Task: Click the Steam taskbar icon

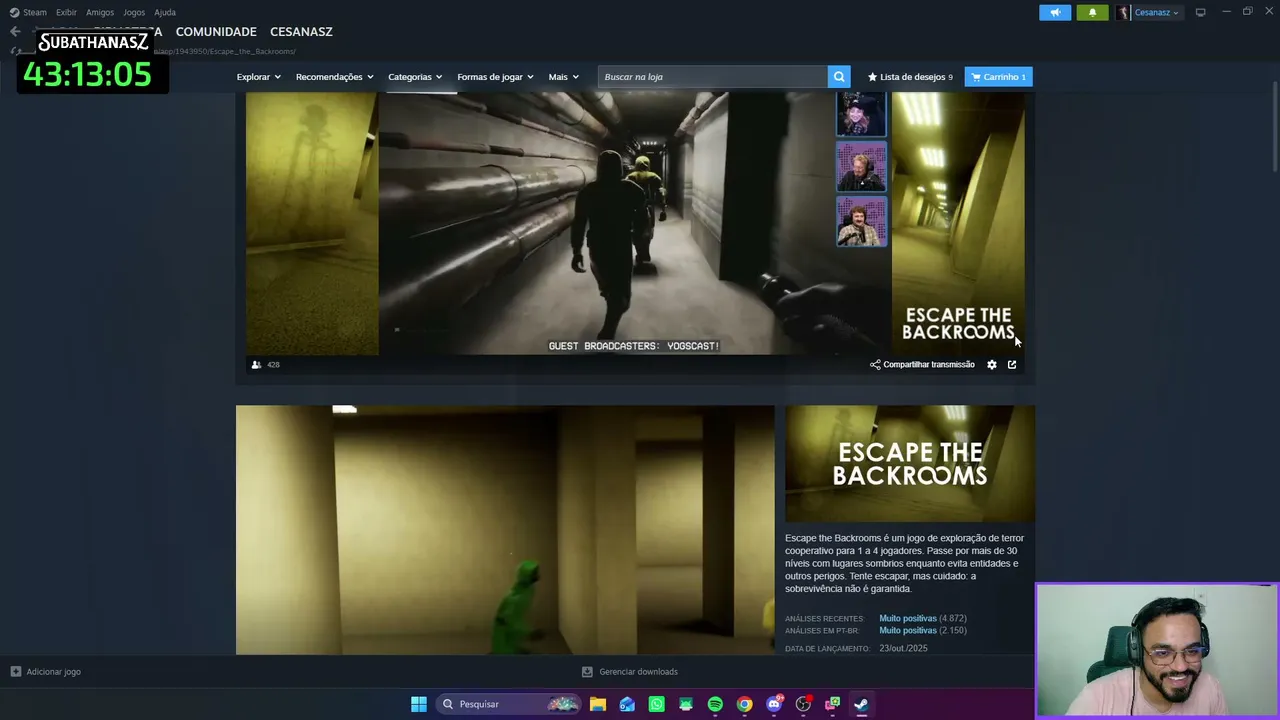Action: pyautogui.click(x=861, y=704)
